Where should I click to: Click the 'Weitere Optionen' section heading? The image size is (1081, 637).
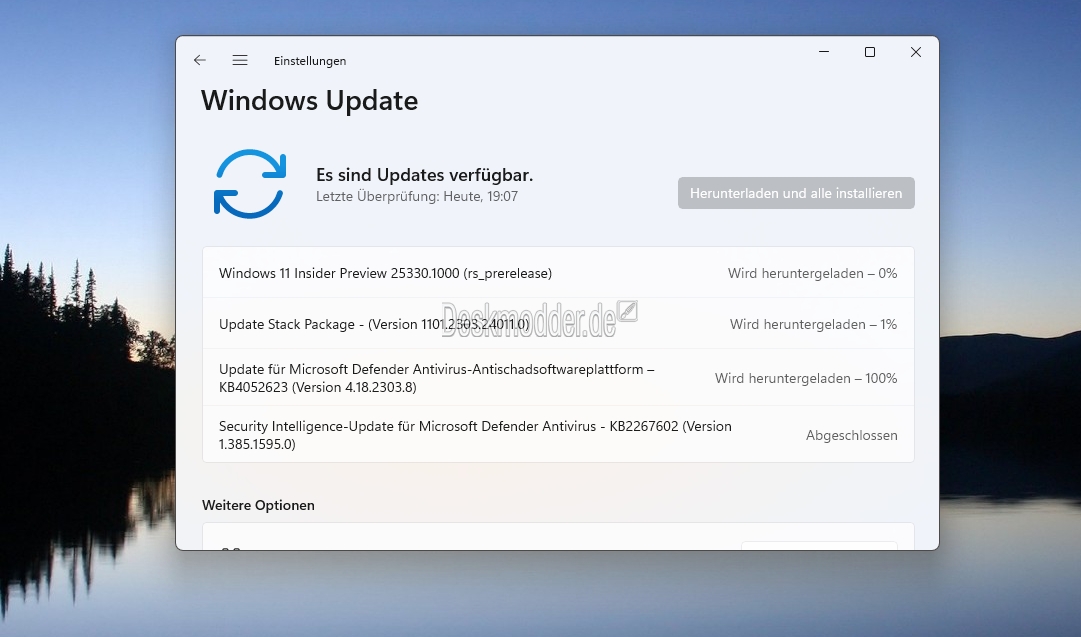click(259, 505)
